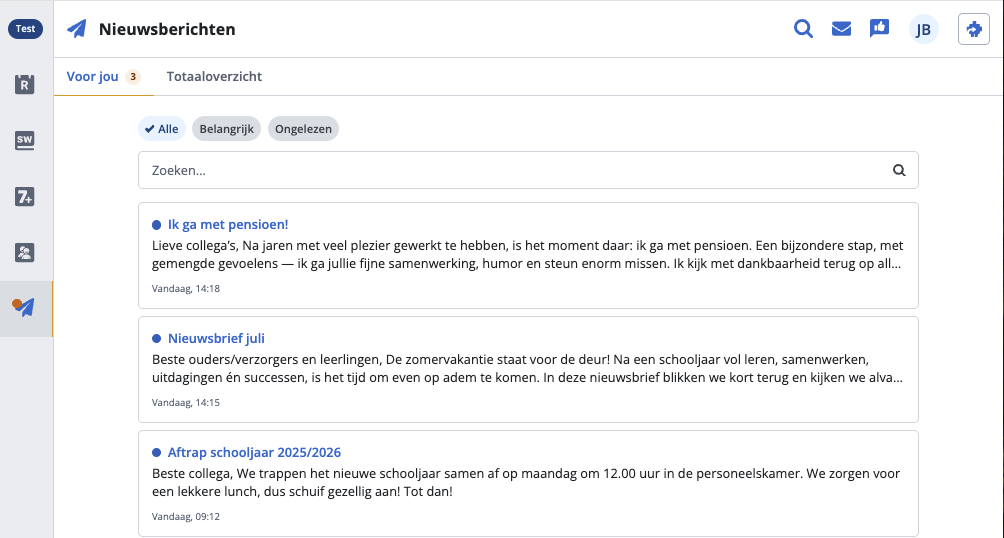Screen dimensions: 1004x538
Task: Select the paper plane news sidebar icon
Action: click(x=24, y=307)
